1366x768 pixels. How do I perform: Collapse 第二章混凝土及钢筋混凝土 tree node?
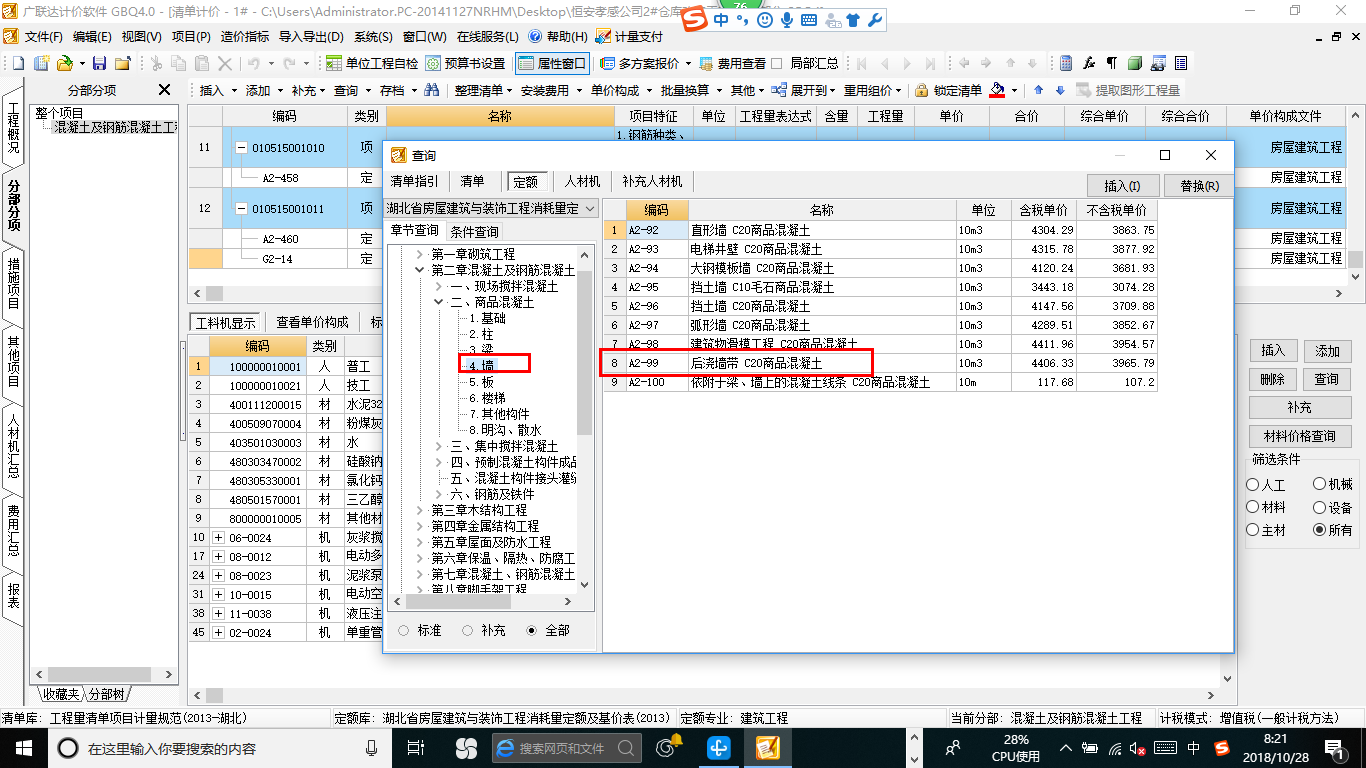click(420, 270)
